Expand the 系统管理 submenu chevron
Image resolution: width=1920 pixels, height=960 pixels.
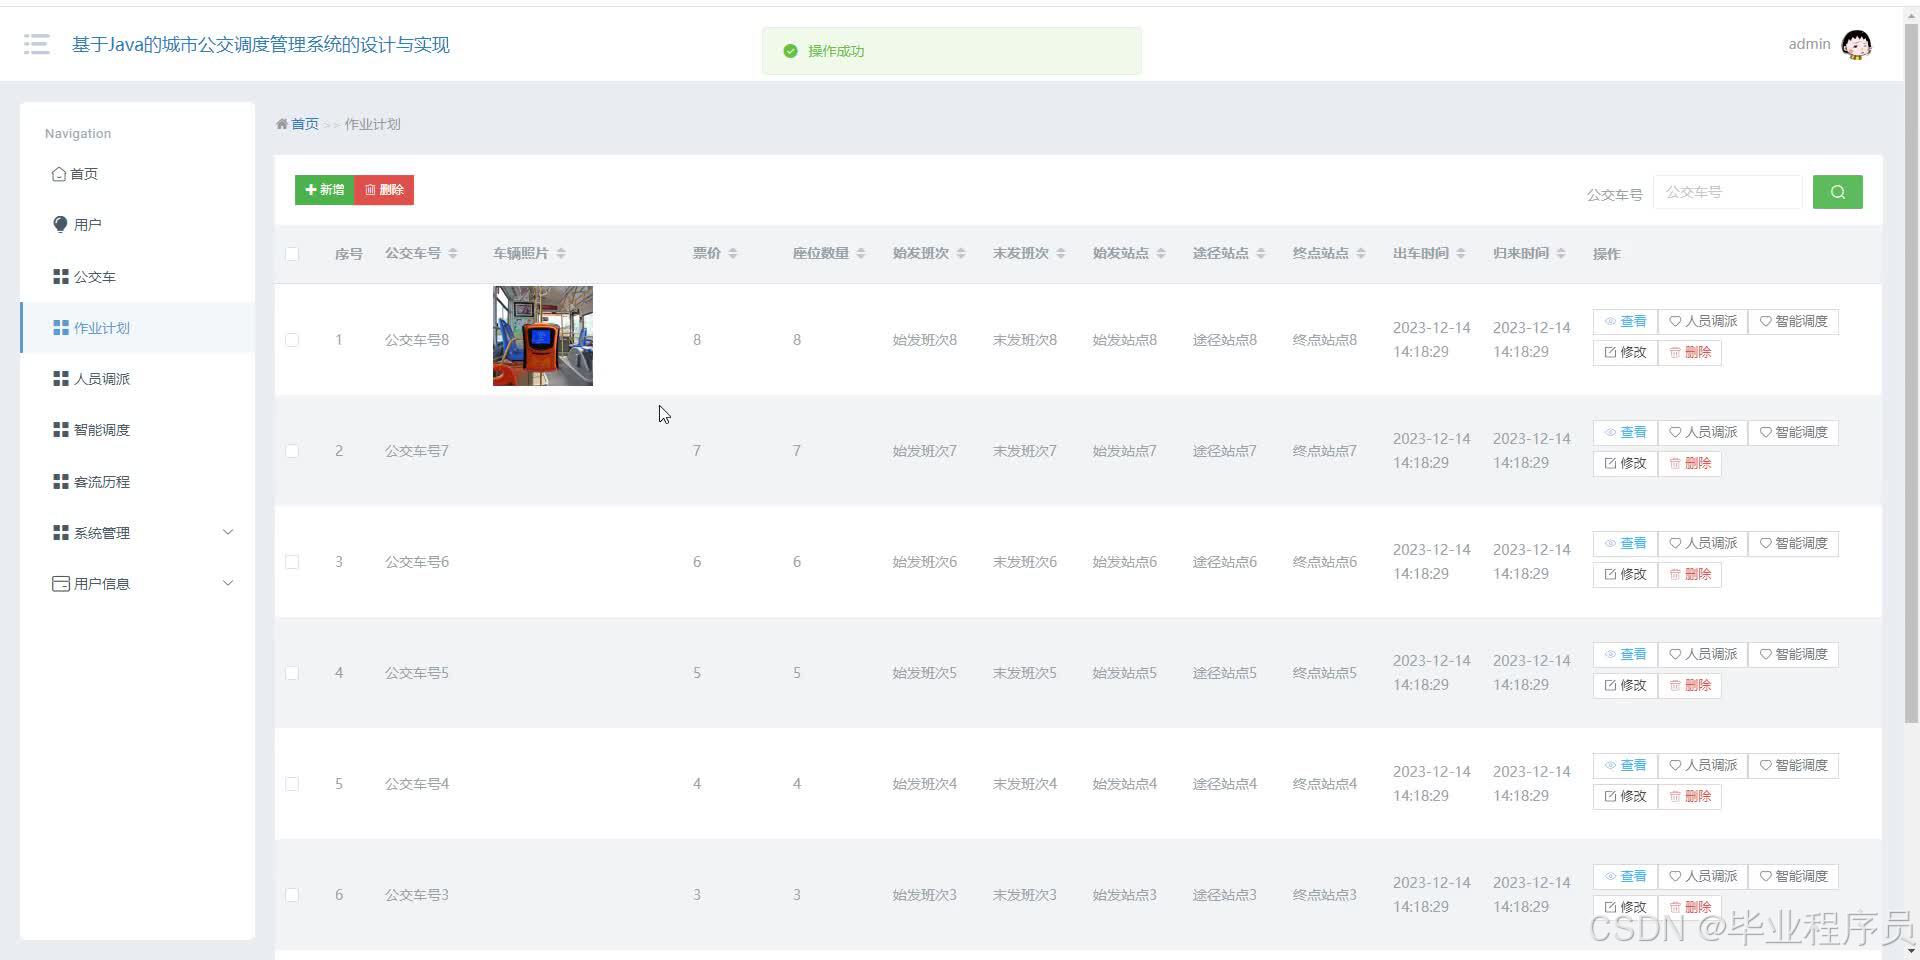coord(228,532)
